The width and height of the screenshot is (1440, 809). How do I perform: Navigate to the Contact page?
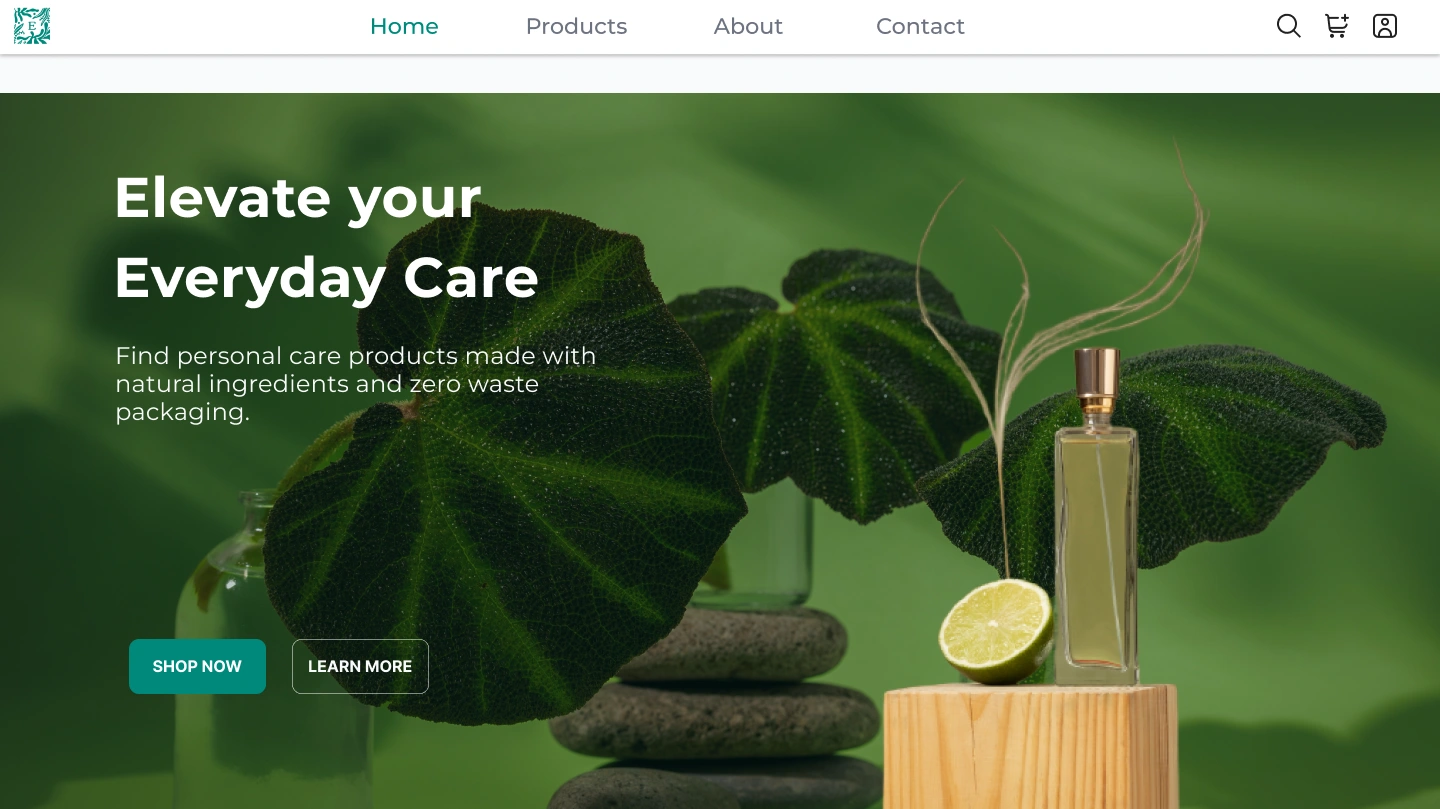(920, 26)
